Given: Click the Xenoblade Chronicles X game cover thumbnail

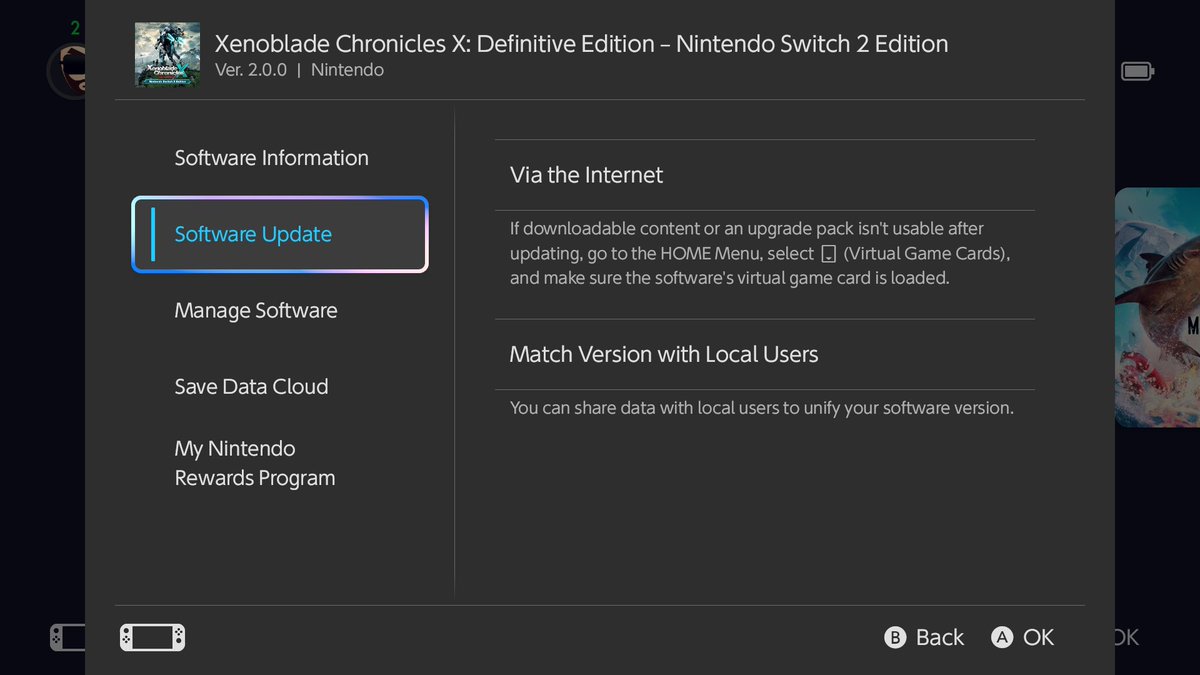Looking at the screenshot, I should [x=167, y=54].
